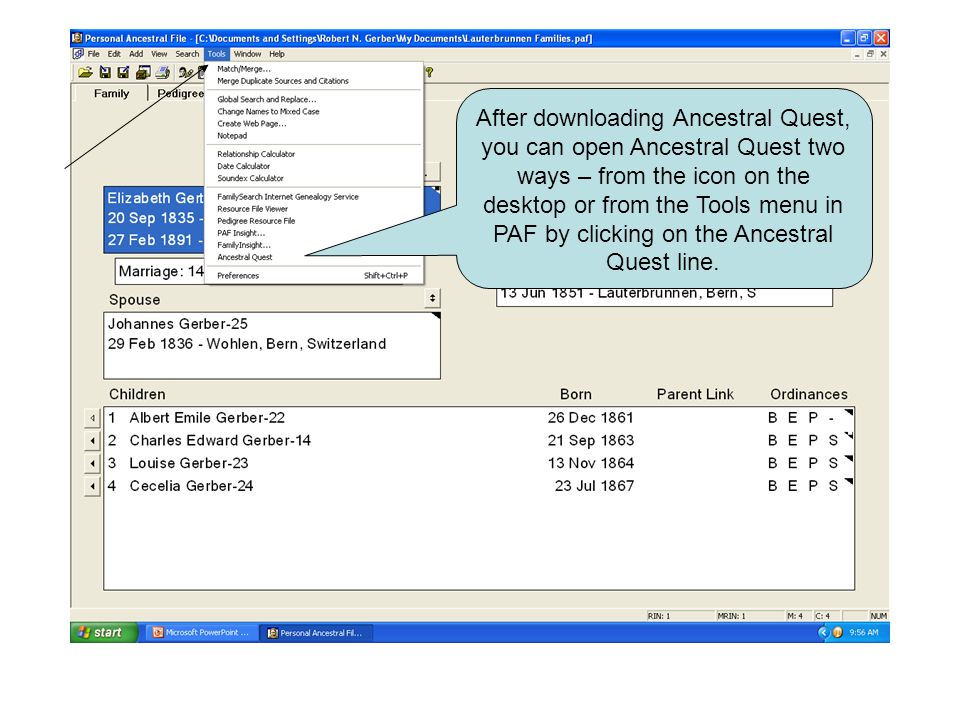
Task: Open Global Search and Replace
Action: (x=313, y=99)
